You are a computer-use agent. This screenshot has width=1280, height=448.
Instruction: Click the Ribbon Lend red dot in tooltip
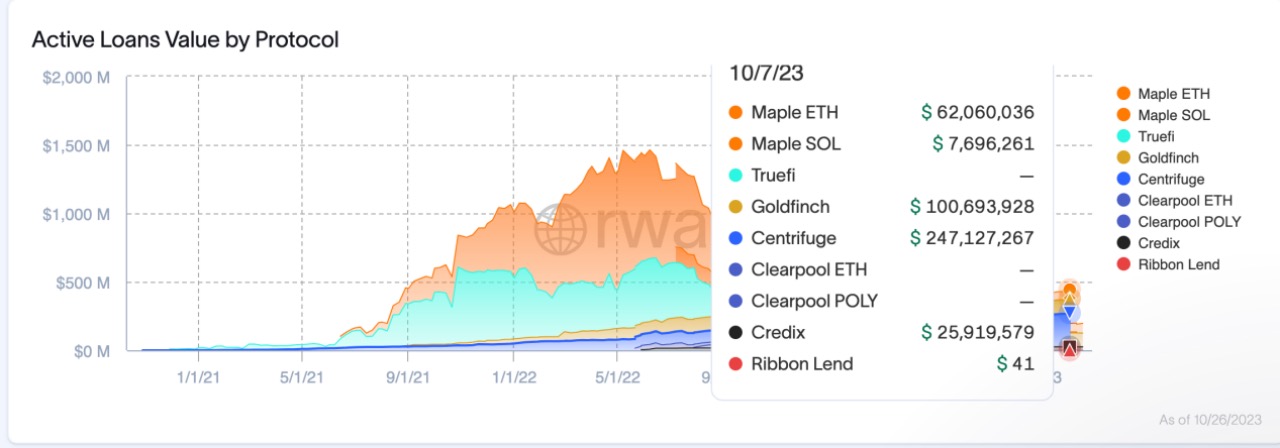(x=737, y=364)
